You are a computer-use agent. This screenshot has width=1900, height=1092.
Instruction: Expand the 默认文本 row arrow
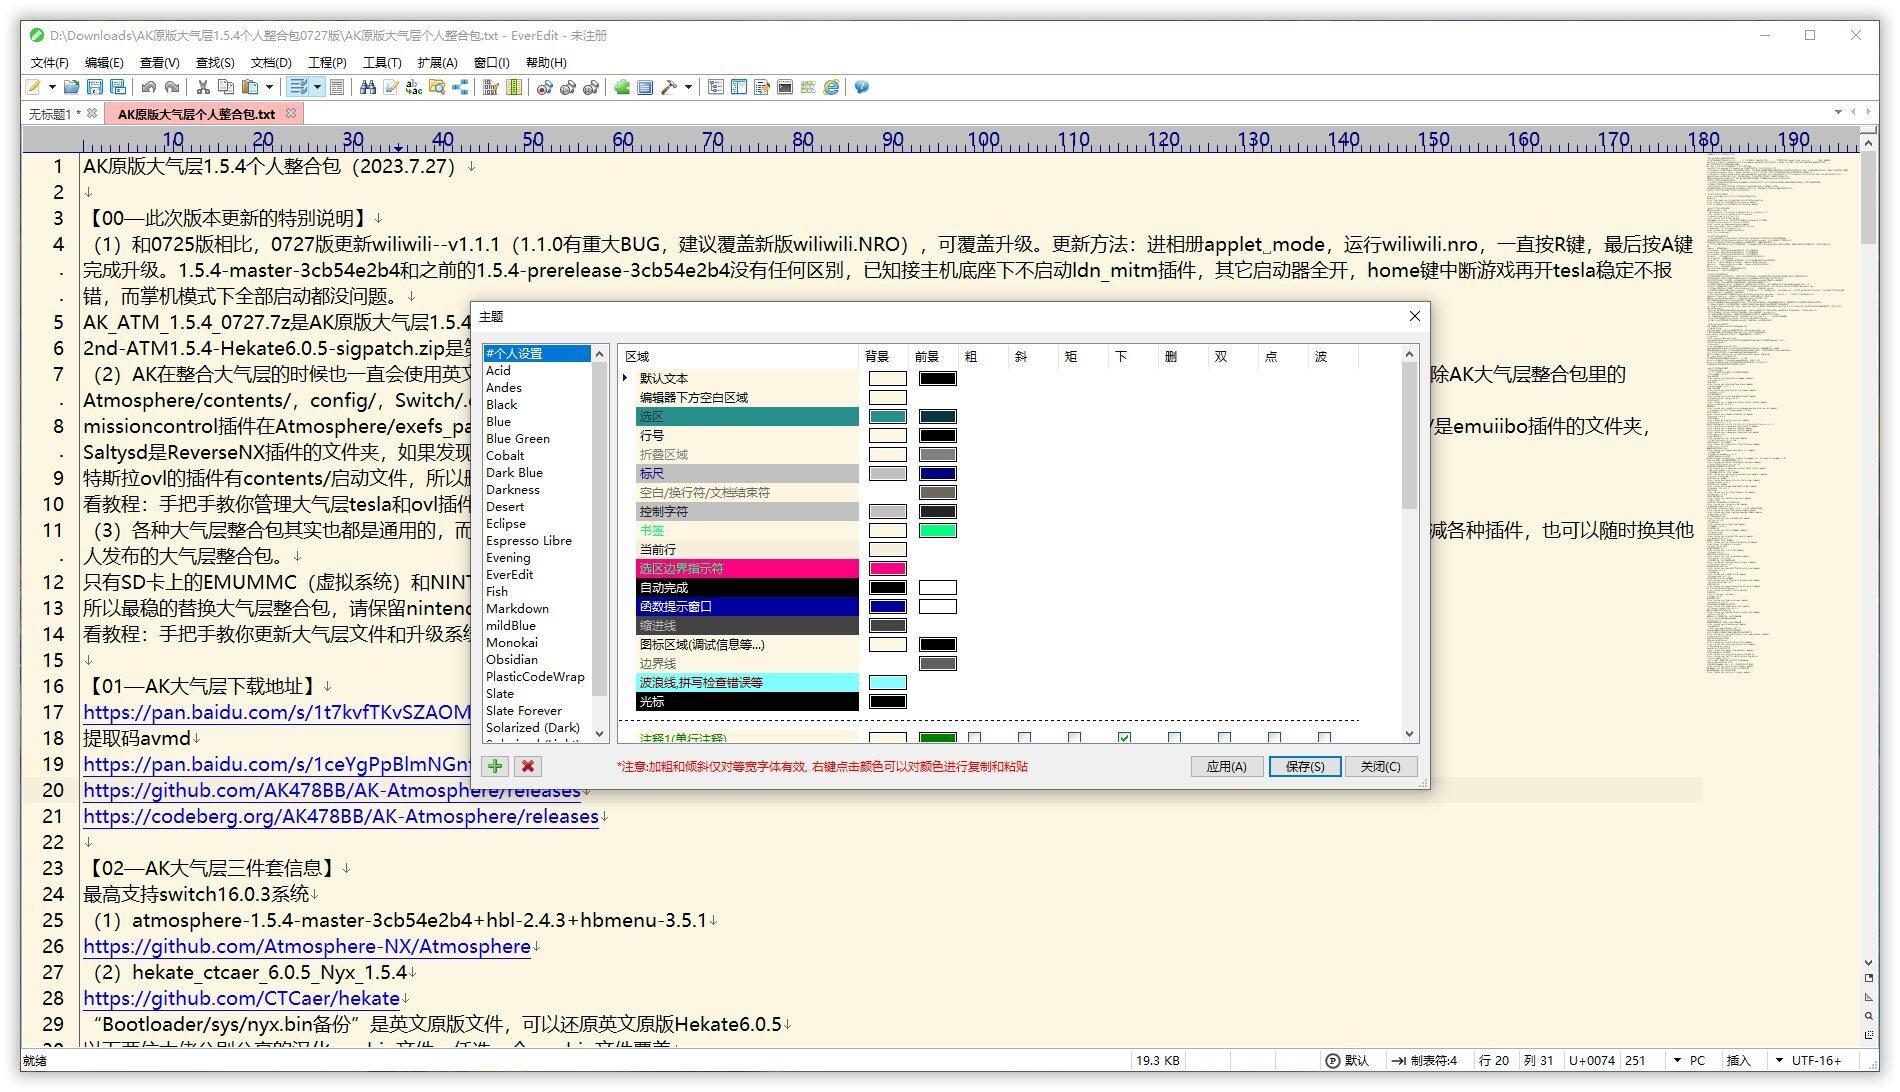tap(626, 378)
